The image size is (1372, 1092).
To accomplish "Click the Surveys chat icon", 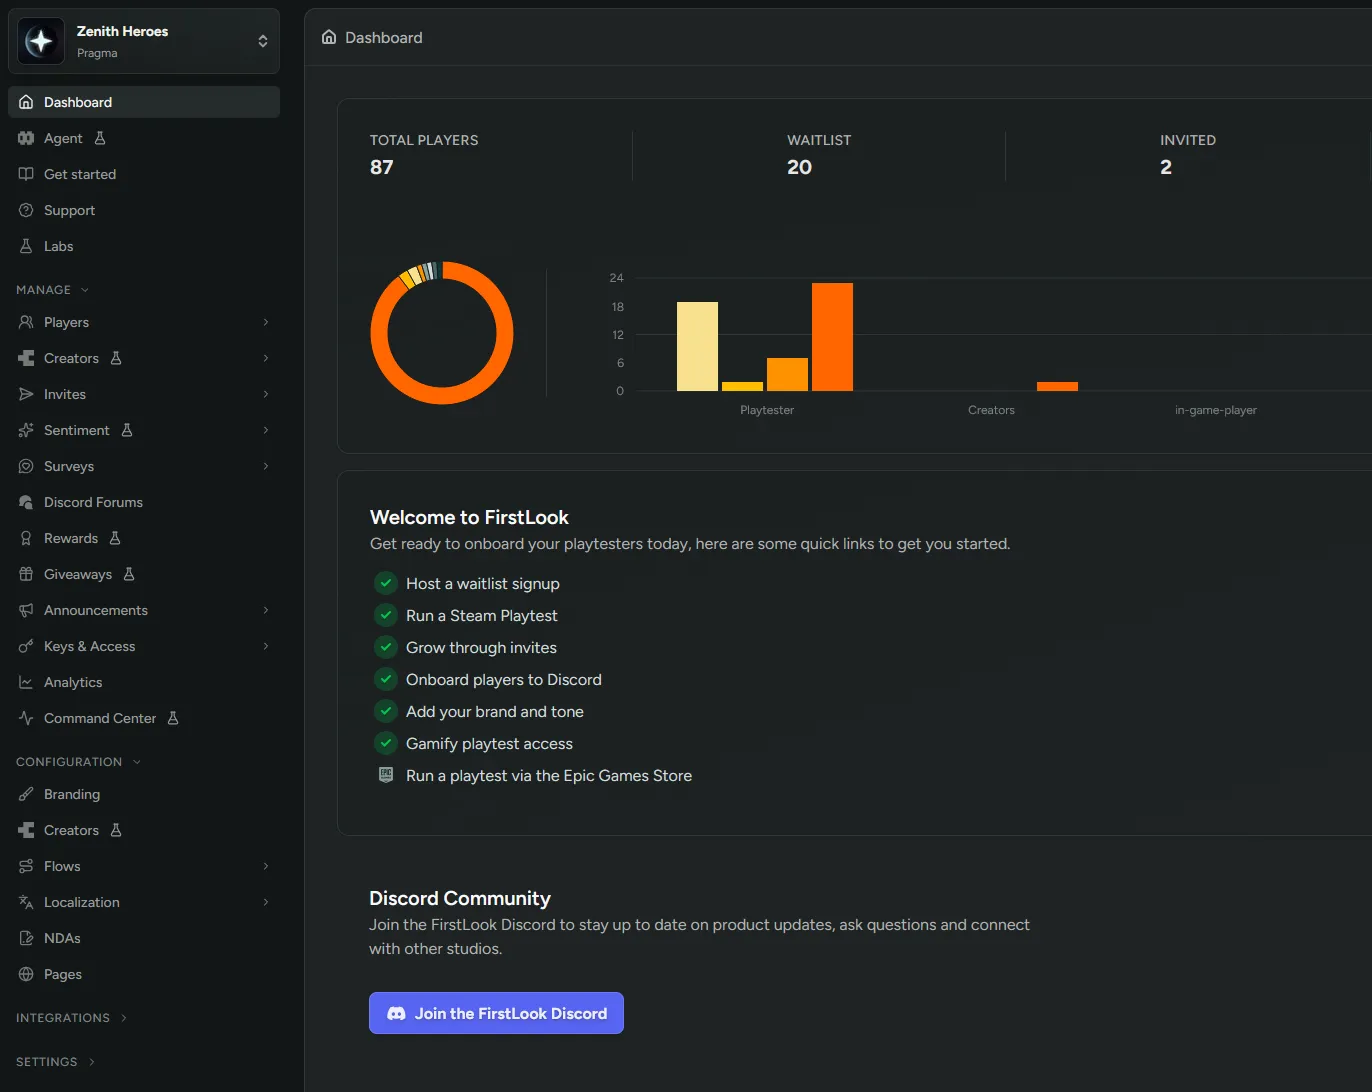I will 26,466.
